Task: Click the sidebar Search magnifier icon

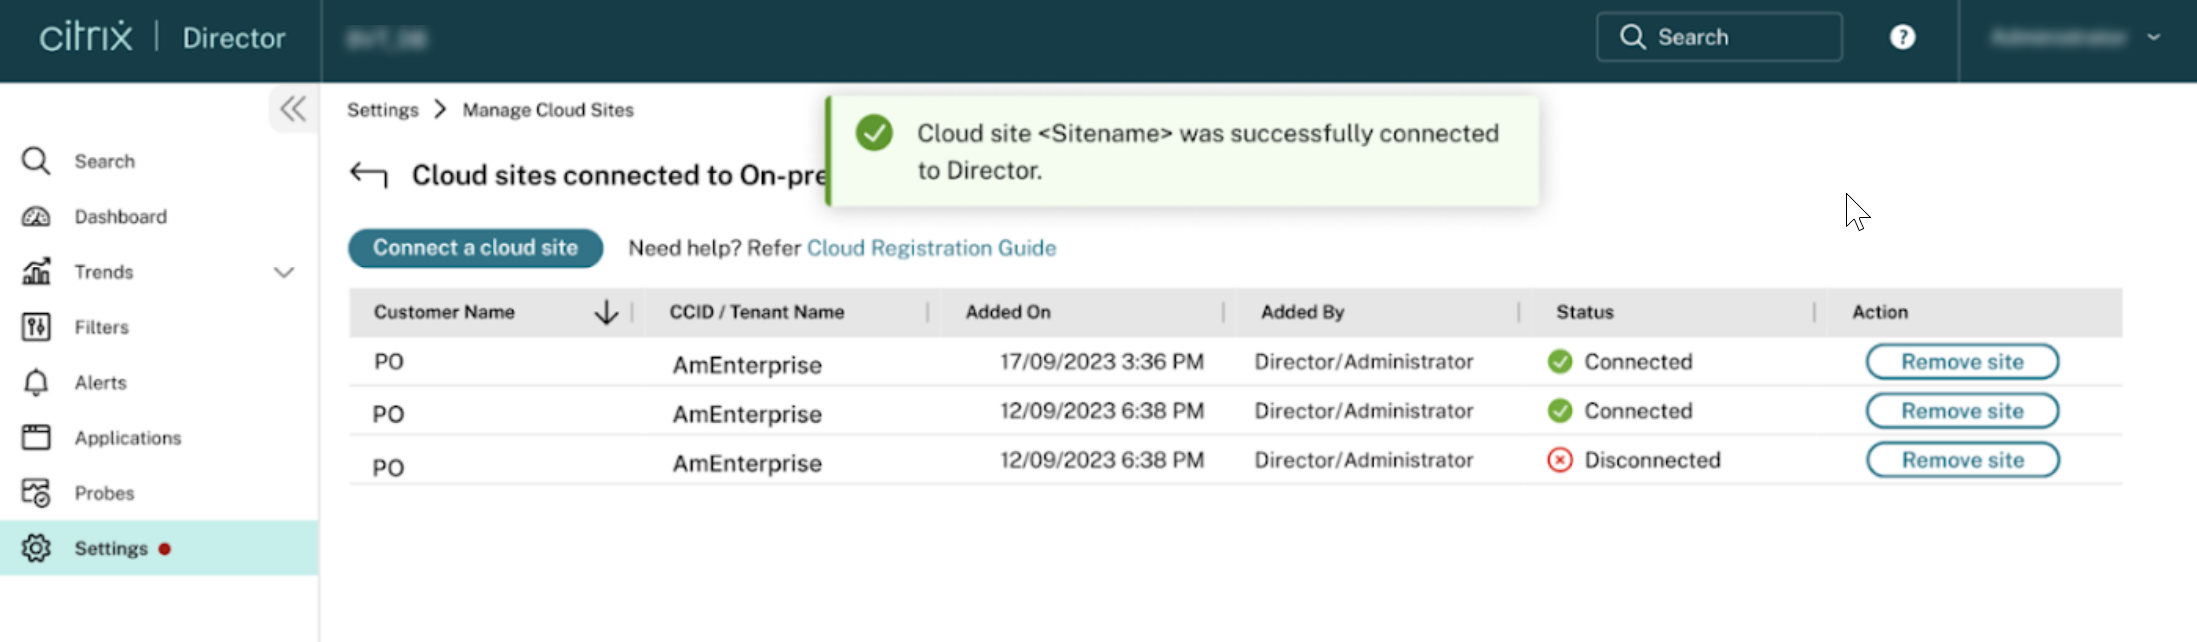Action: point(36,161)
